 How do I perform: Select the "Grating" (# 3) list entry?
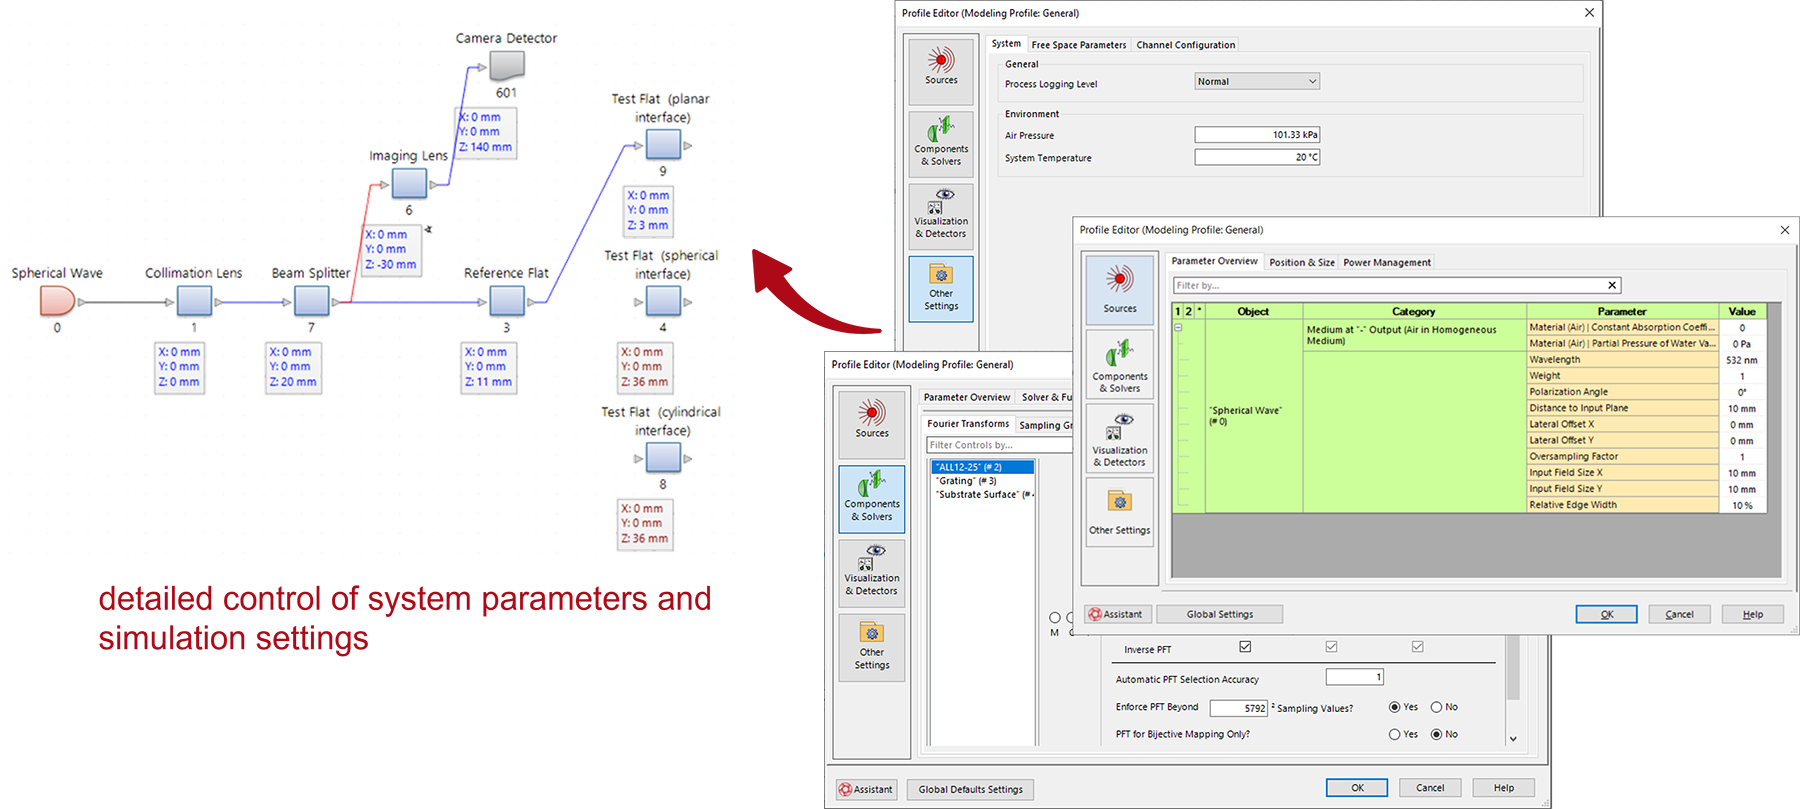[967, 481]
